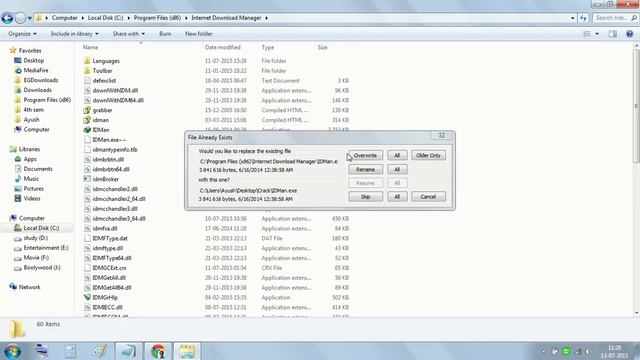
Task: Open Music library in sidebar
Action: (31, 179)
